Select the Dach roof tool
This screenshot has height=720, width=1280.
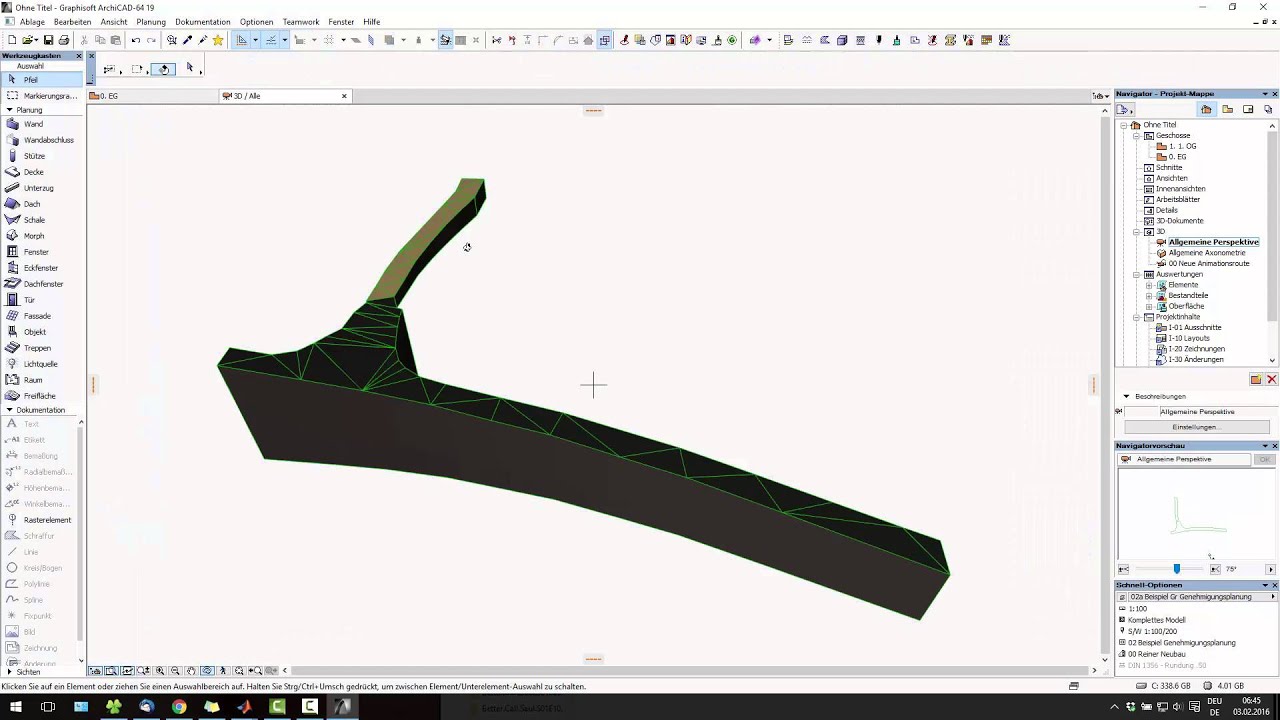pos(41,204)
